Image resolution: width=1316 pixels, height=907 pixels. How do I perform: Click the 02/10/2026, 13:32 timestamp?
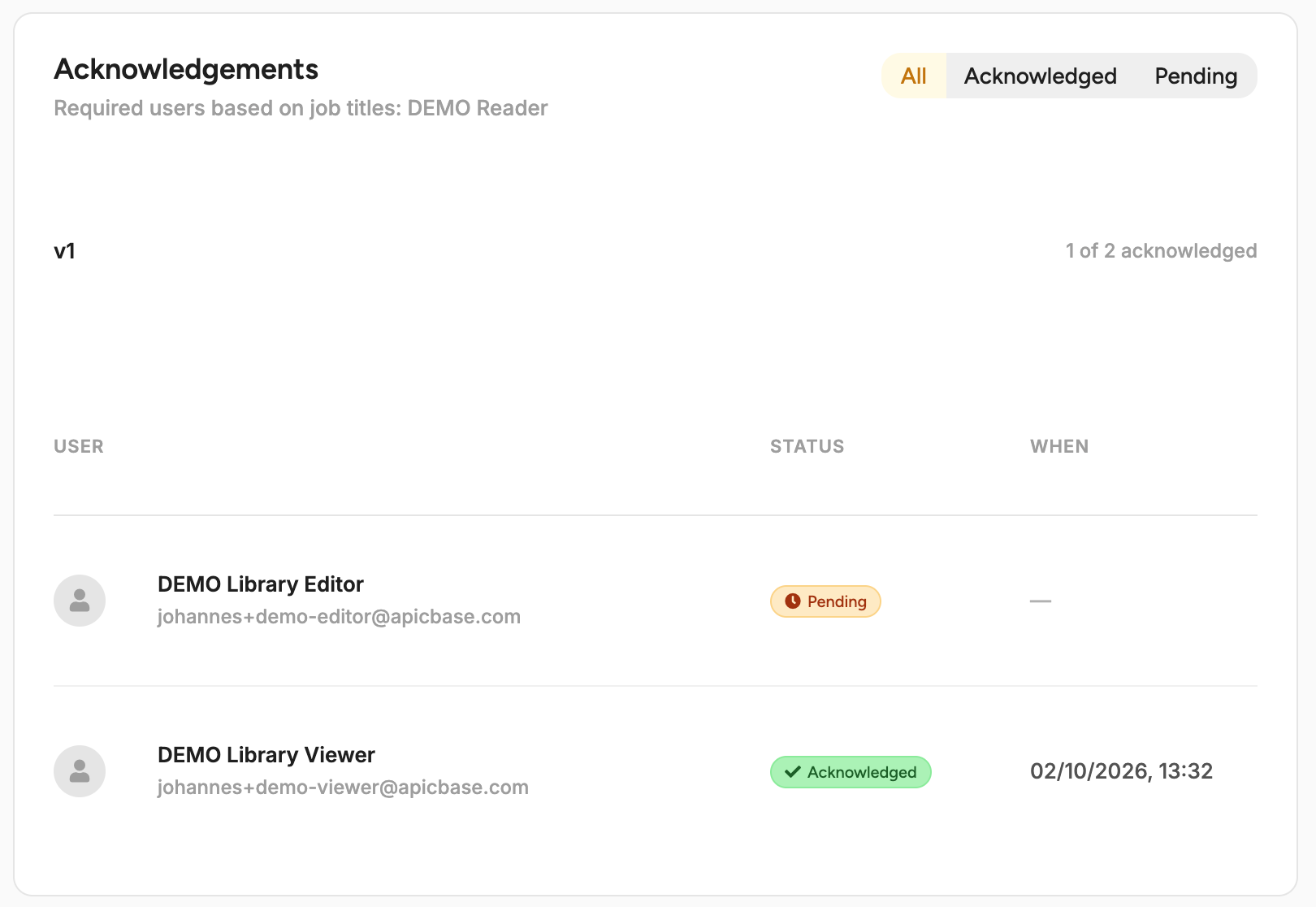point(1121,772)
